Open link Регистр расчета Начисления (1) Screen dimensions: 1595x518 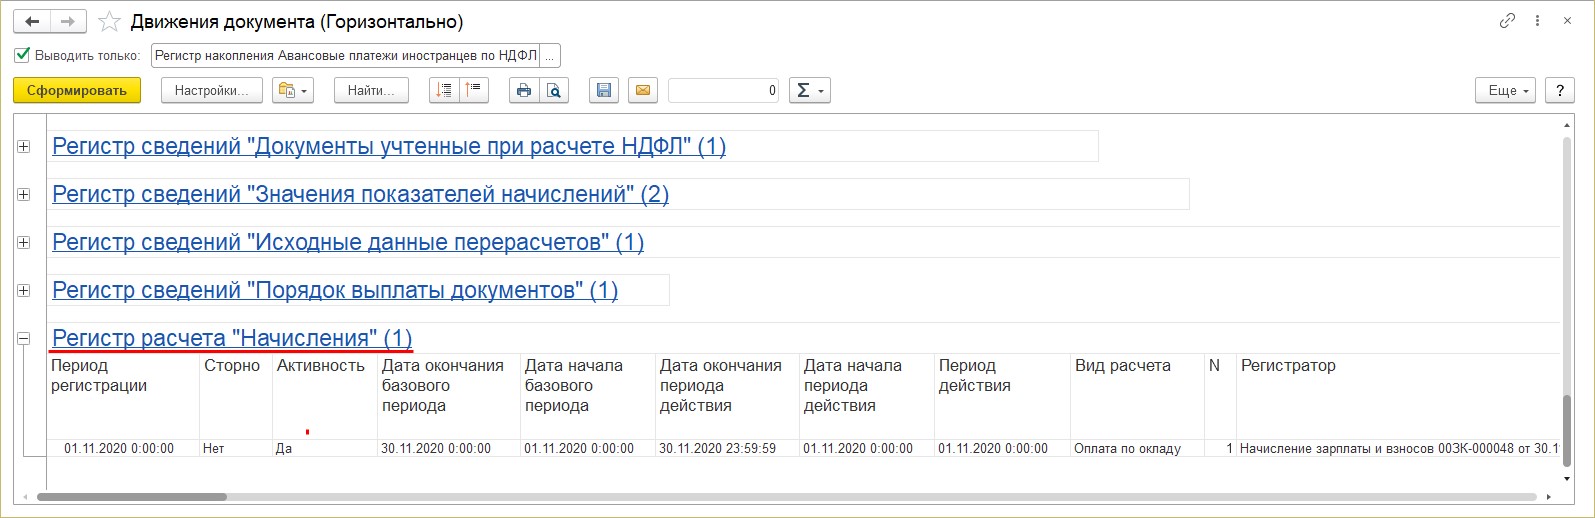pos(232,338)
